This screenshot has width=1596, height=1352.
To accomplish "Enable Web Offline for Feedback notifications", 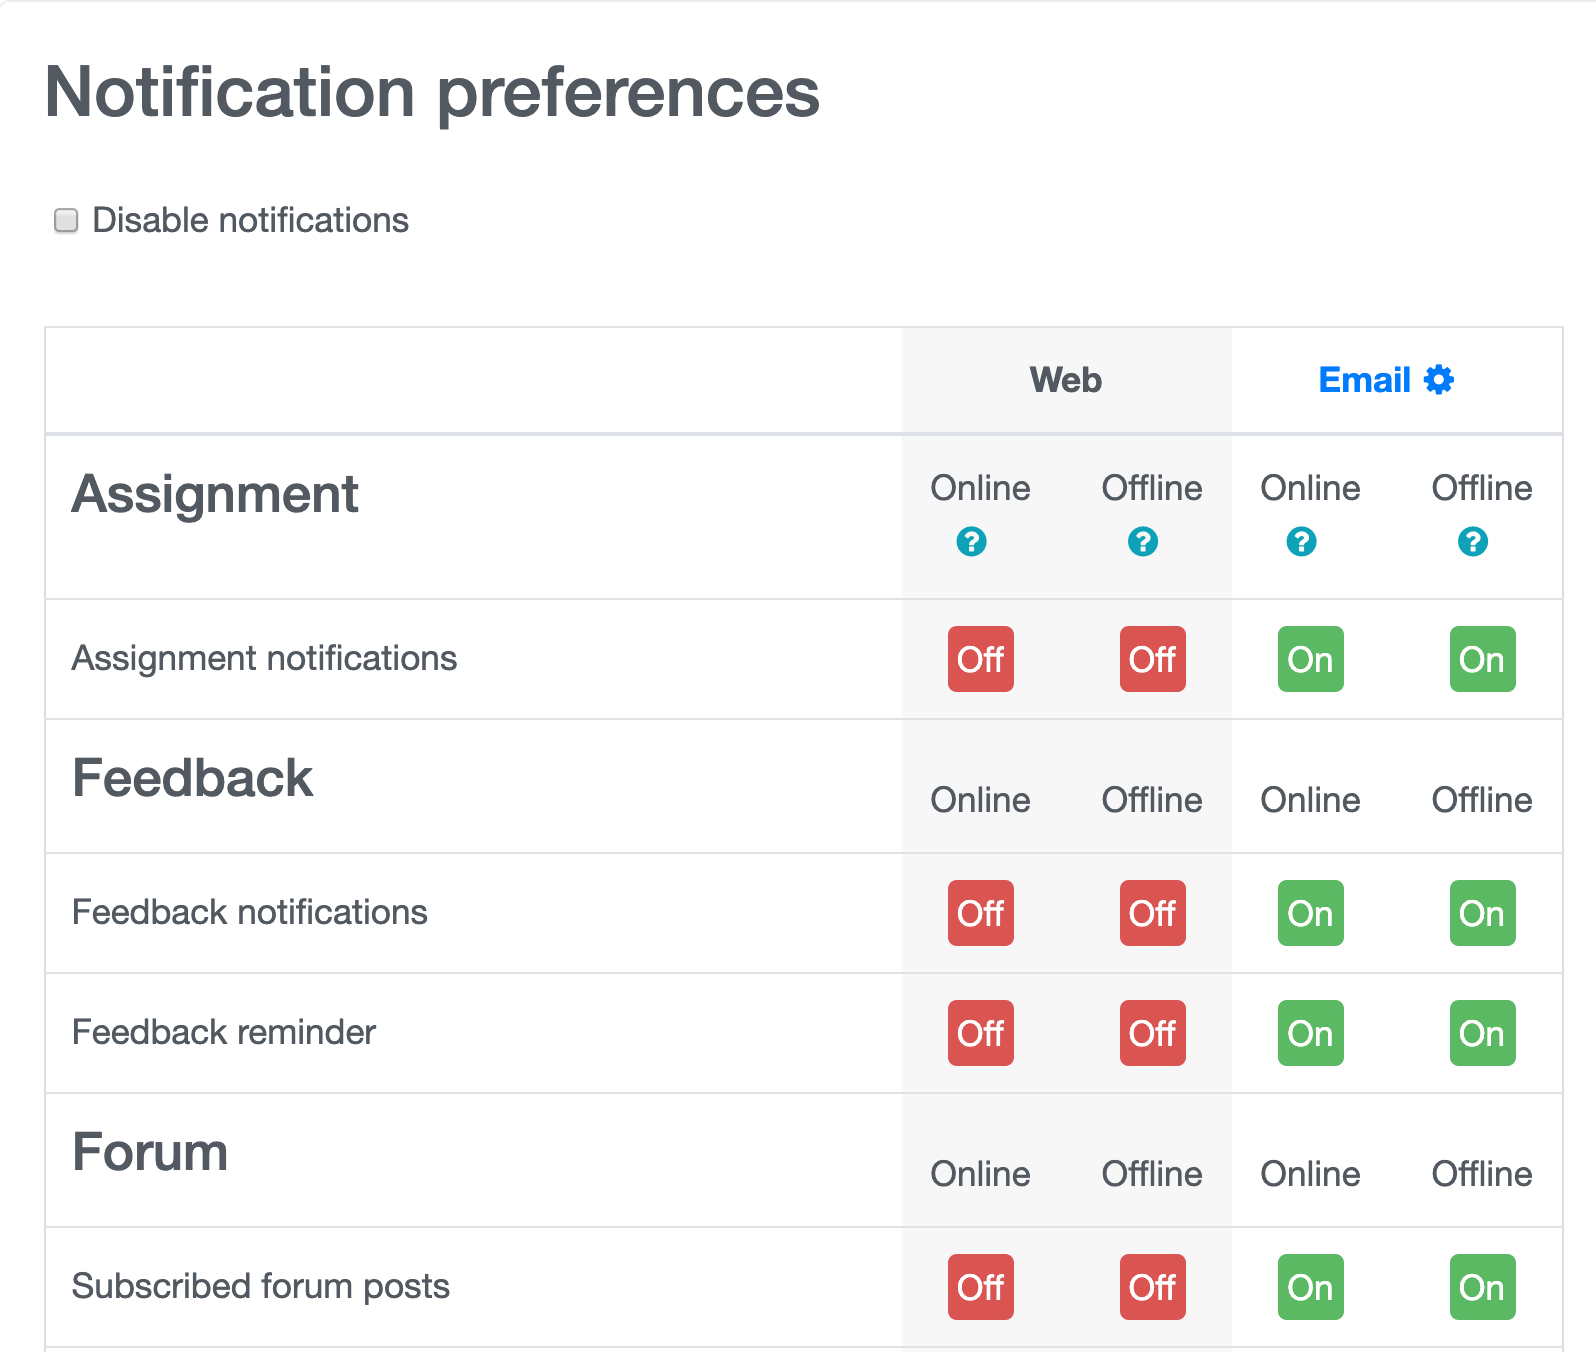I will (1152, 913).
